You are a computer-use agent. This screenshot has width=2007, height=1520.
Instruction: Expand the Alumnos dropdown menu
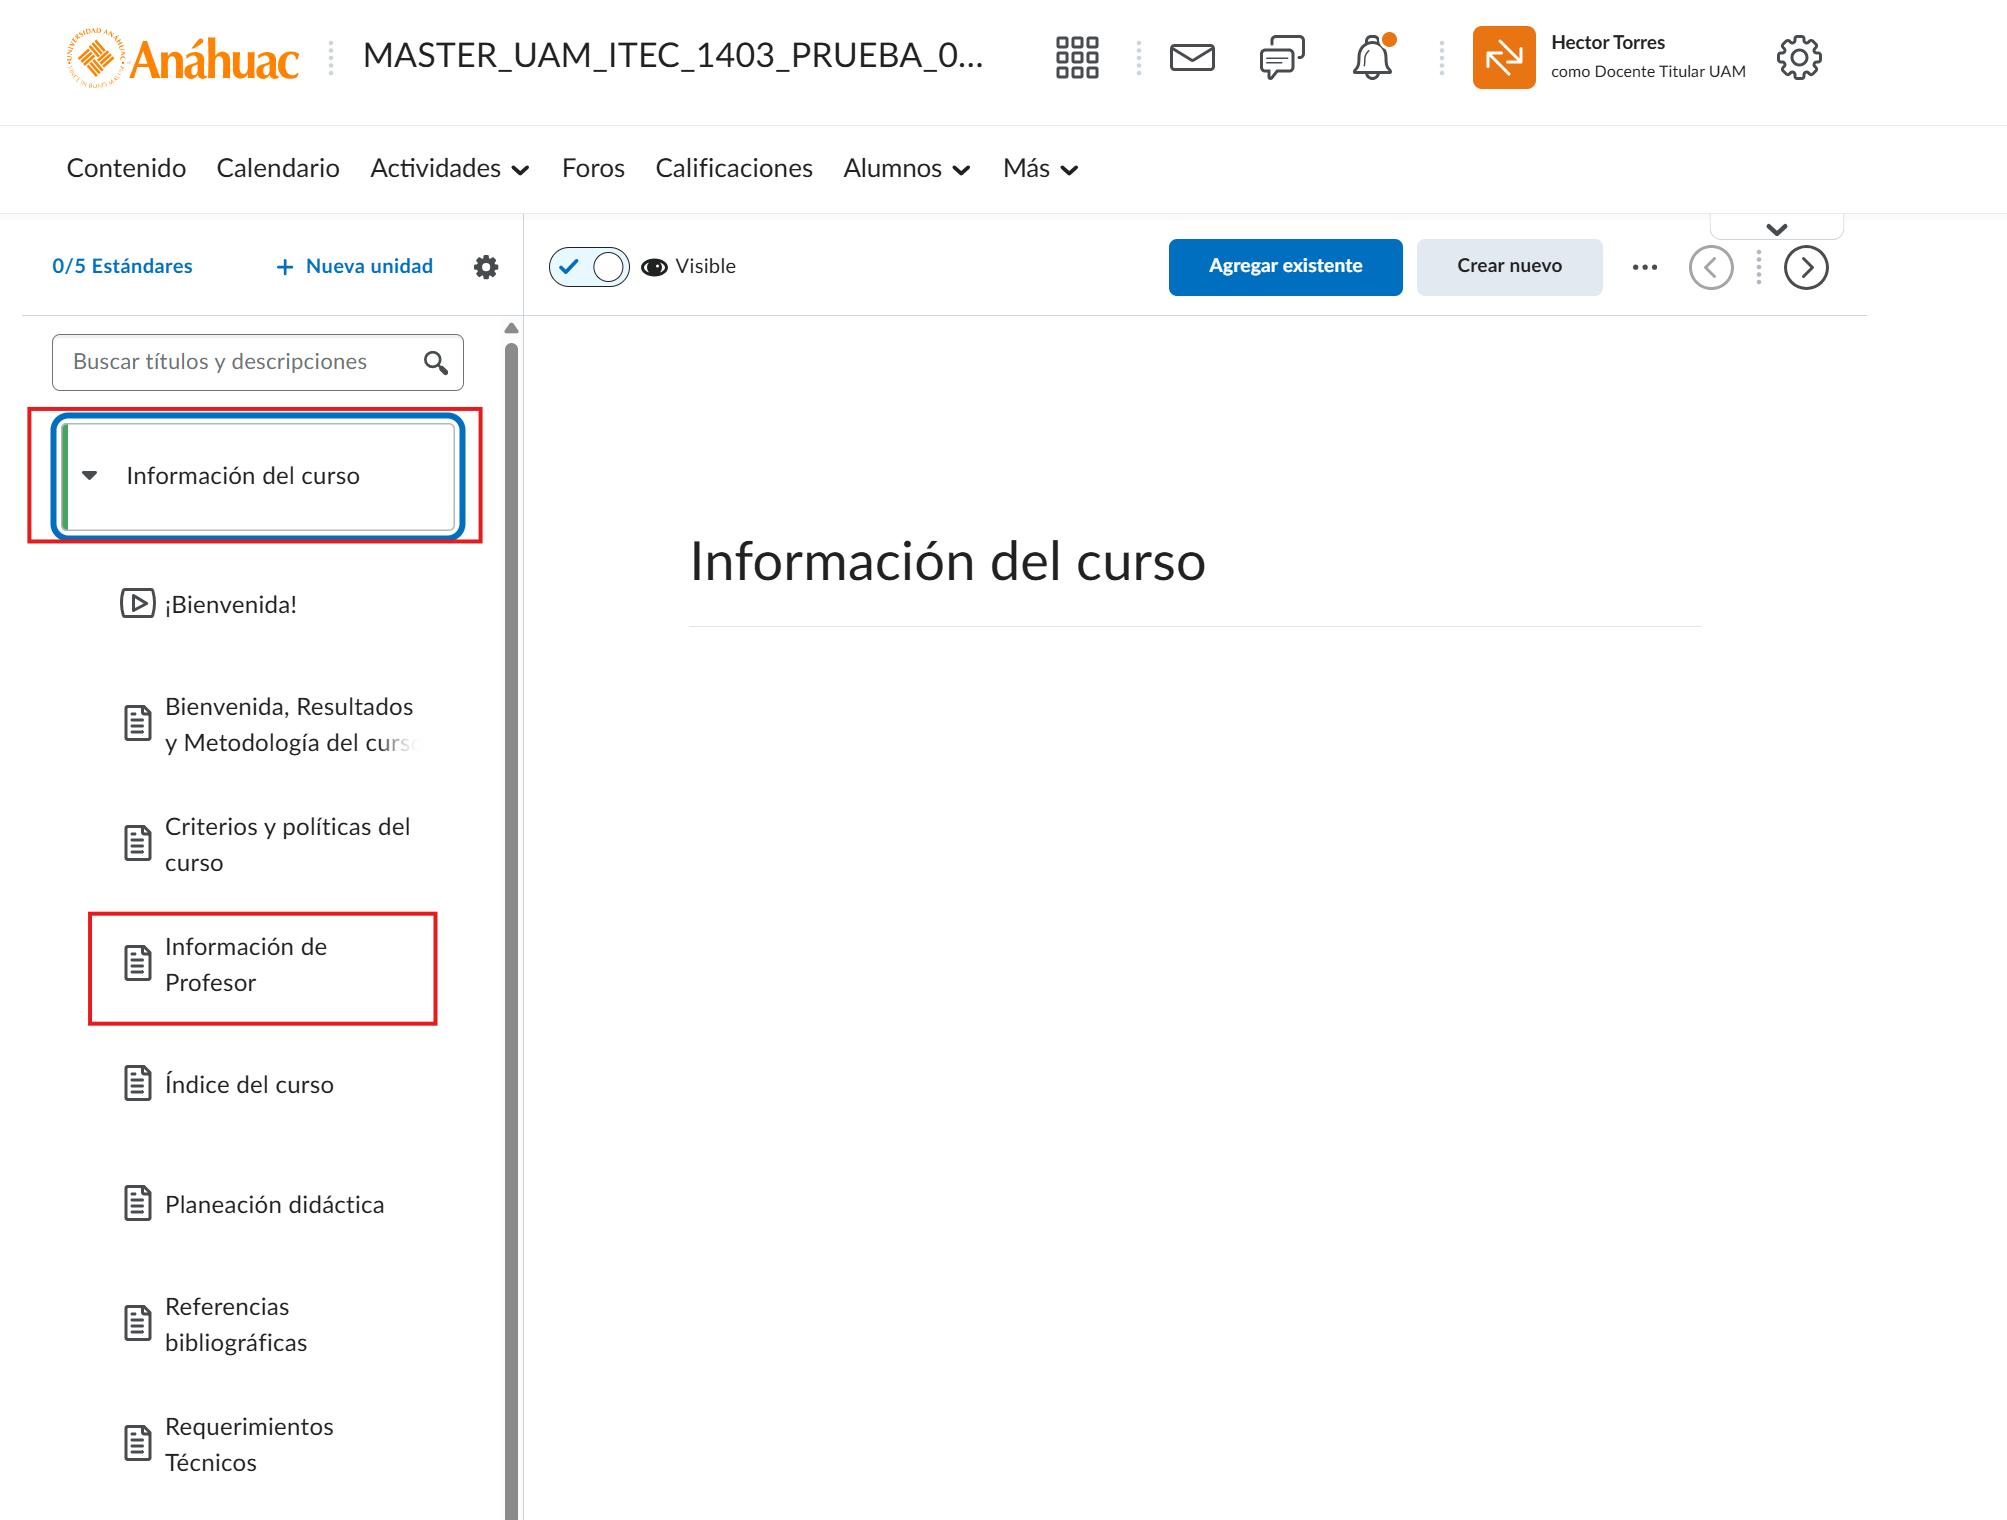[x=906, y=169]
